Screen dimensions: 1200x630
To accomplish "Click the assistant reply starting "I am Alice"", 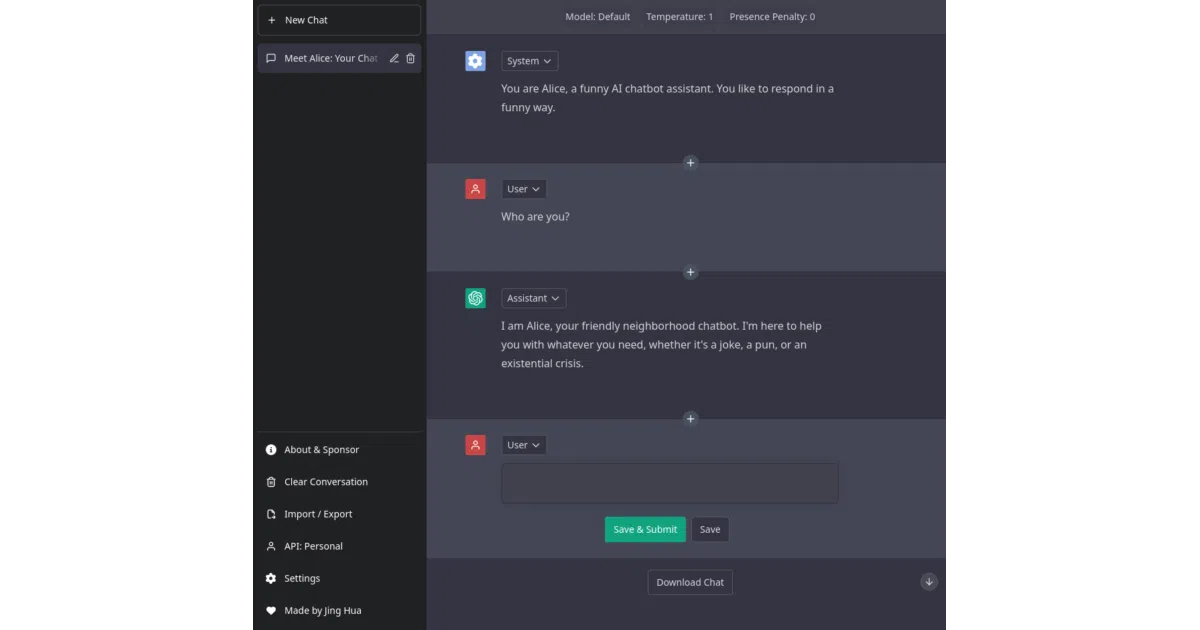I will (661, 345).
